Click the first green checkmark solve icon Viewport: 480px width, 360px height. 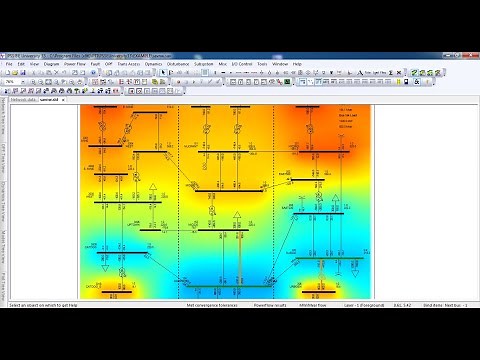pyautogui.click(x=414, y=73)
